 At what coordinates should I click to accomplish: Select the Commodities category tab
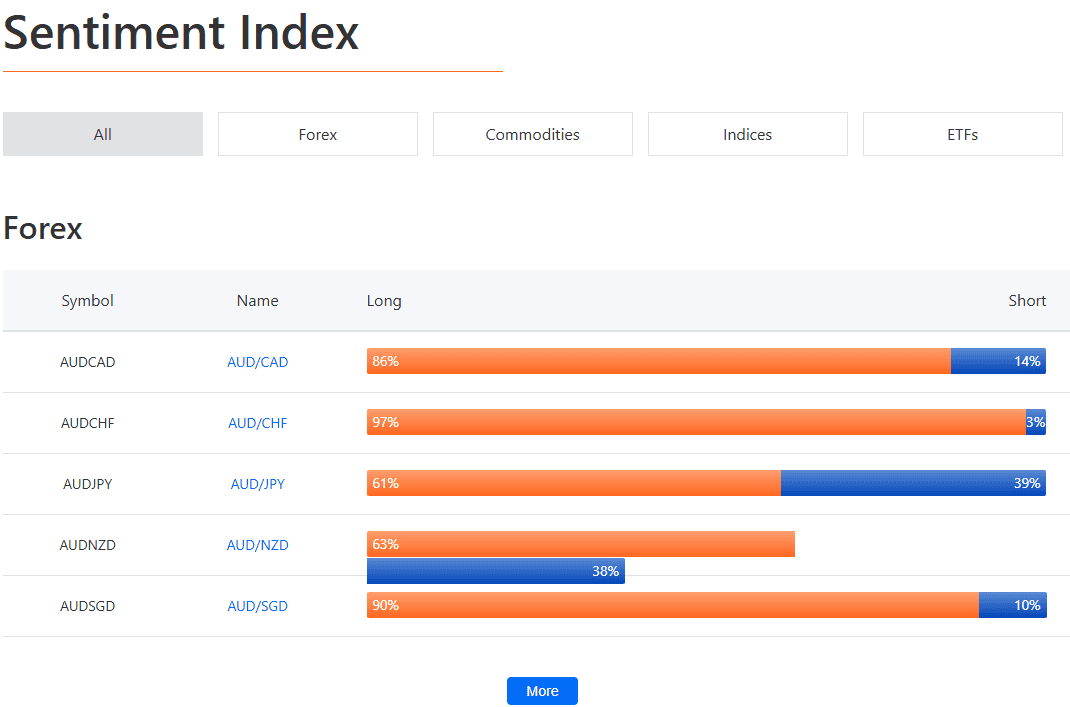pyautogui.click(x=532, y=133)
